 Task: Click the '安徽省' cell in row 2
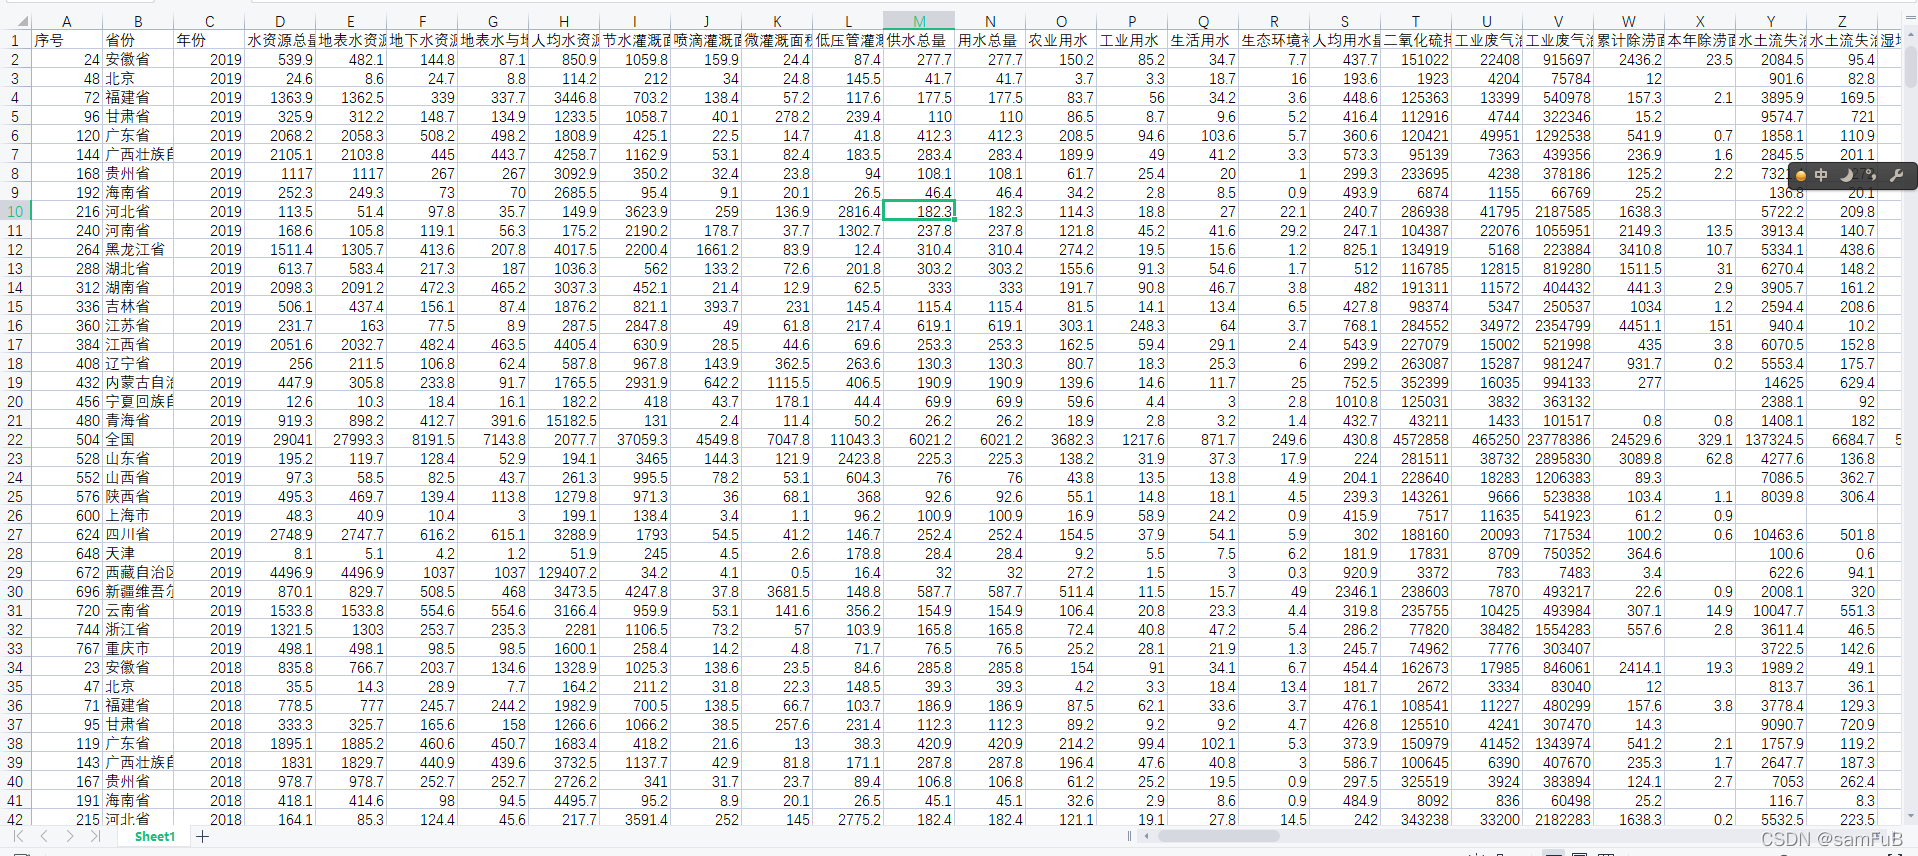[138, 59]
